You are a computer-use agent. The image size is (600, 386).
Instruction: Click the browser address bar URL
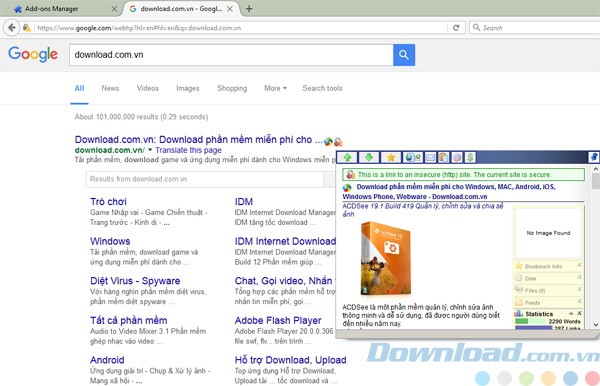click(241, 28)
